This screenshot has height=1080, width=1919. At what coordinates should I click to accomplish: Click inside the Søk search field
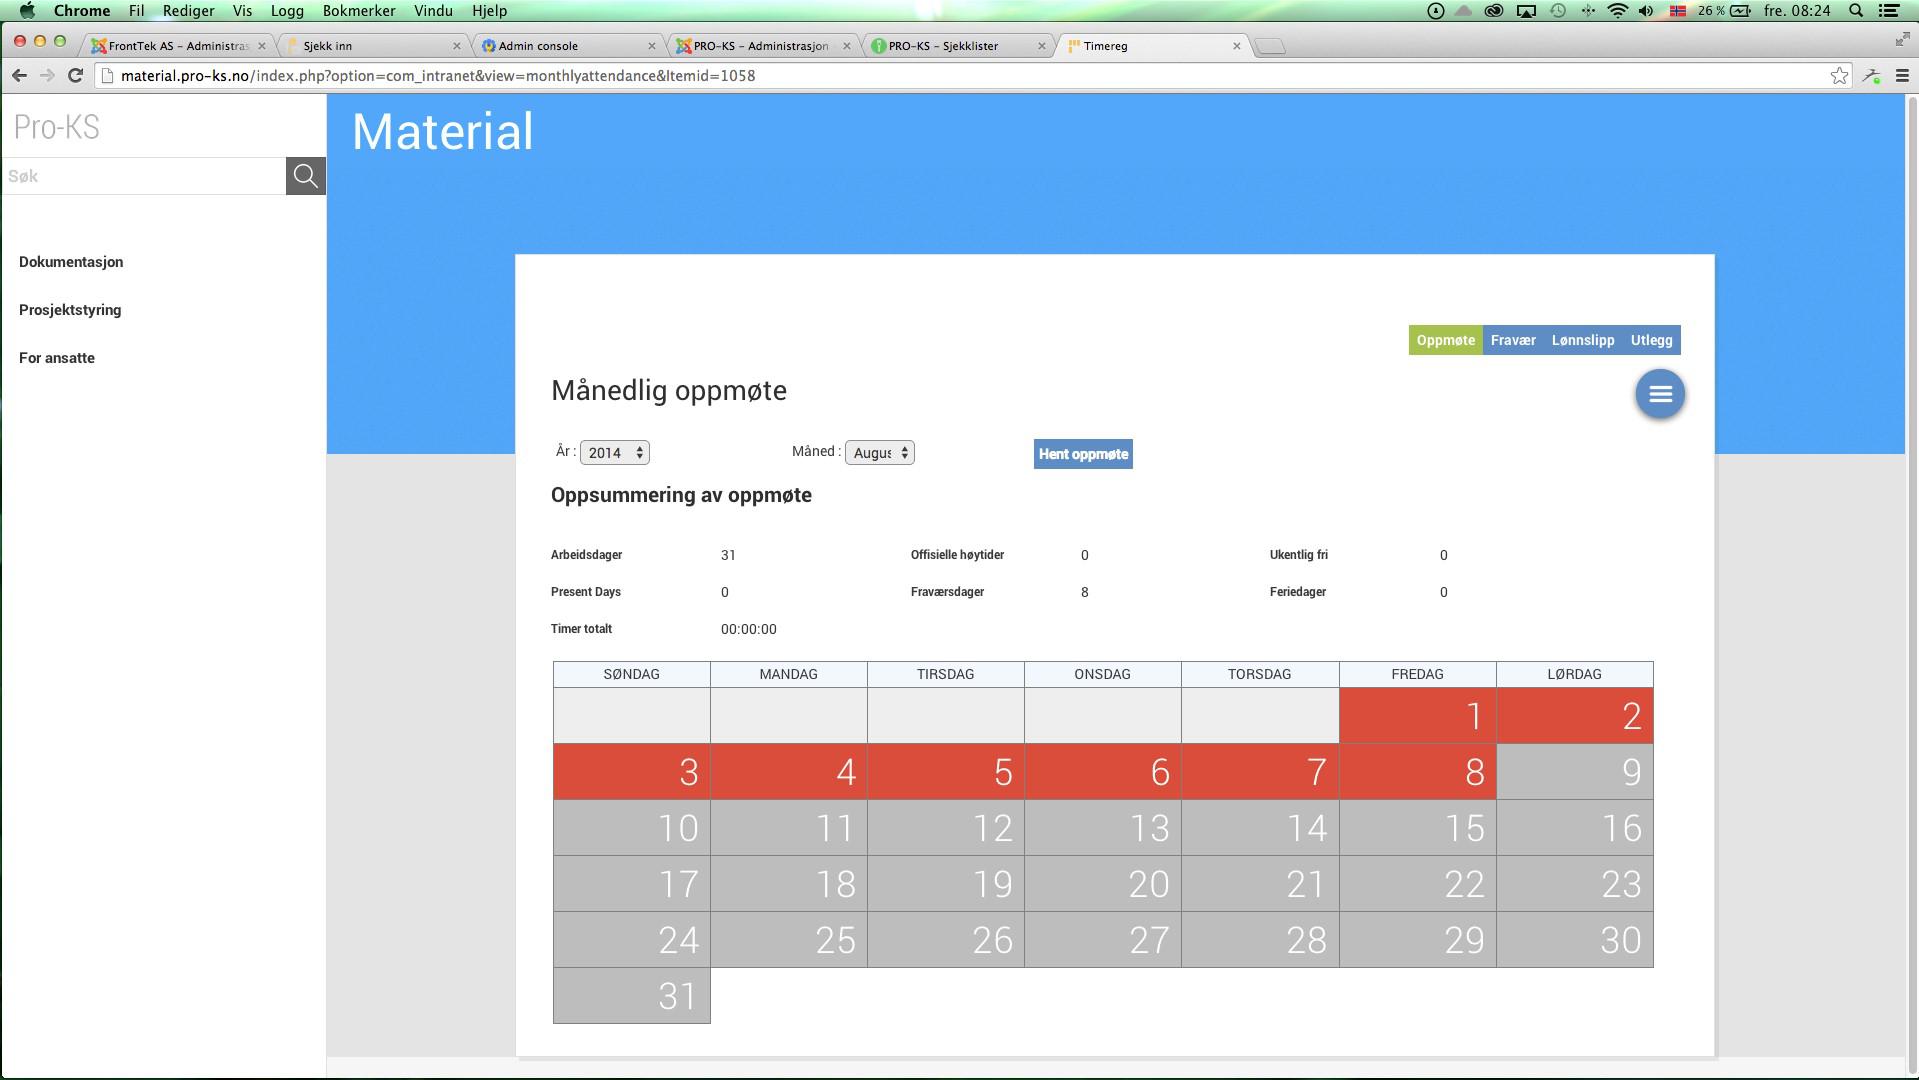(143, 176)
